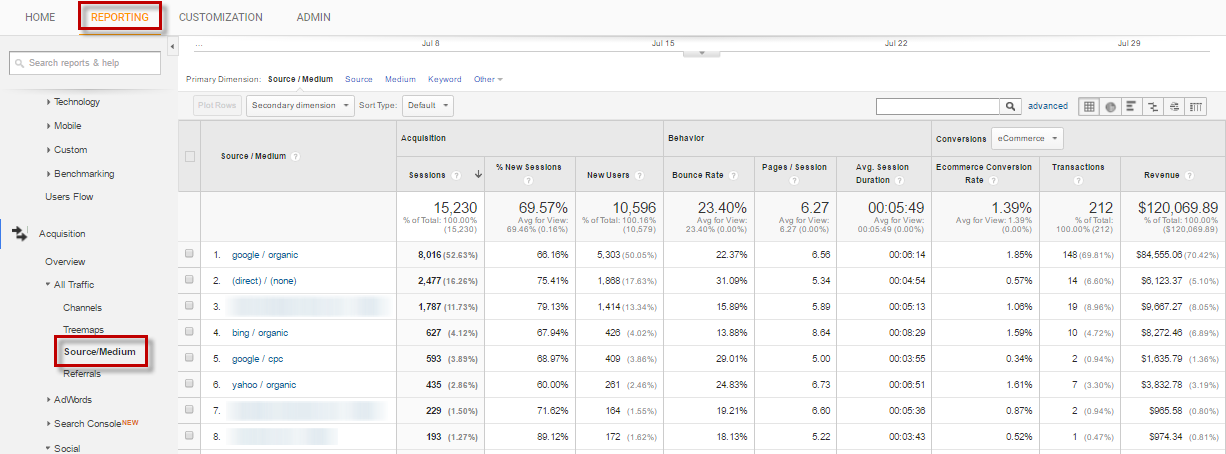Switch to the Data table view icon
Screen dimensions: 1226x454
[x=1089, y=106]
